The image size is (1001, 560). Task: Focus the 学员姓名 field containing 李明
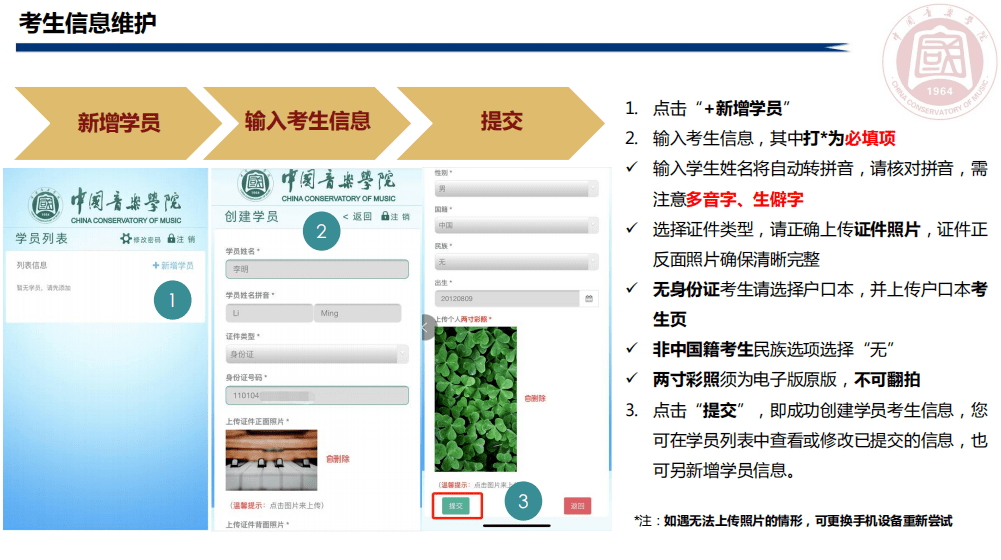[x=317, y=269]
